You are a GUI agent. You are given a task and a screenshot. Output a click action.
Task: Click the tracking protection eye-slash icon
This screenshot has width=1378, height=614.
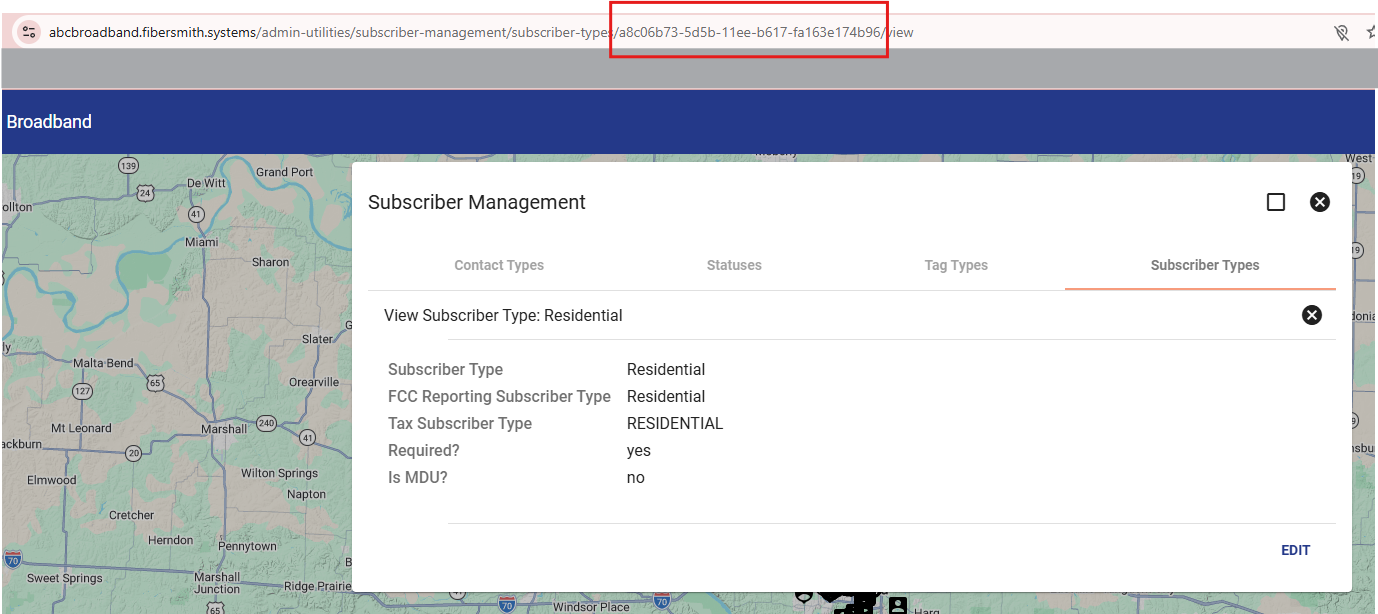[1342, 33]
